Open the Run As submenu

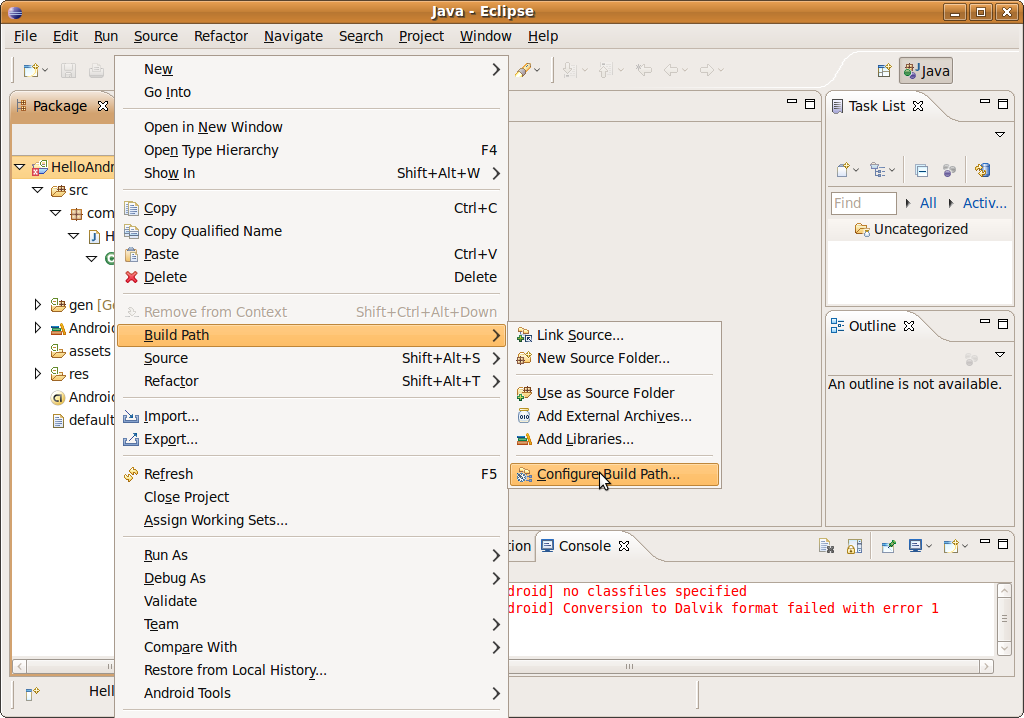point(312,555)
